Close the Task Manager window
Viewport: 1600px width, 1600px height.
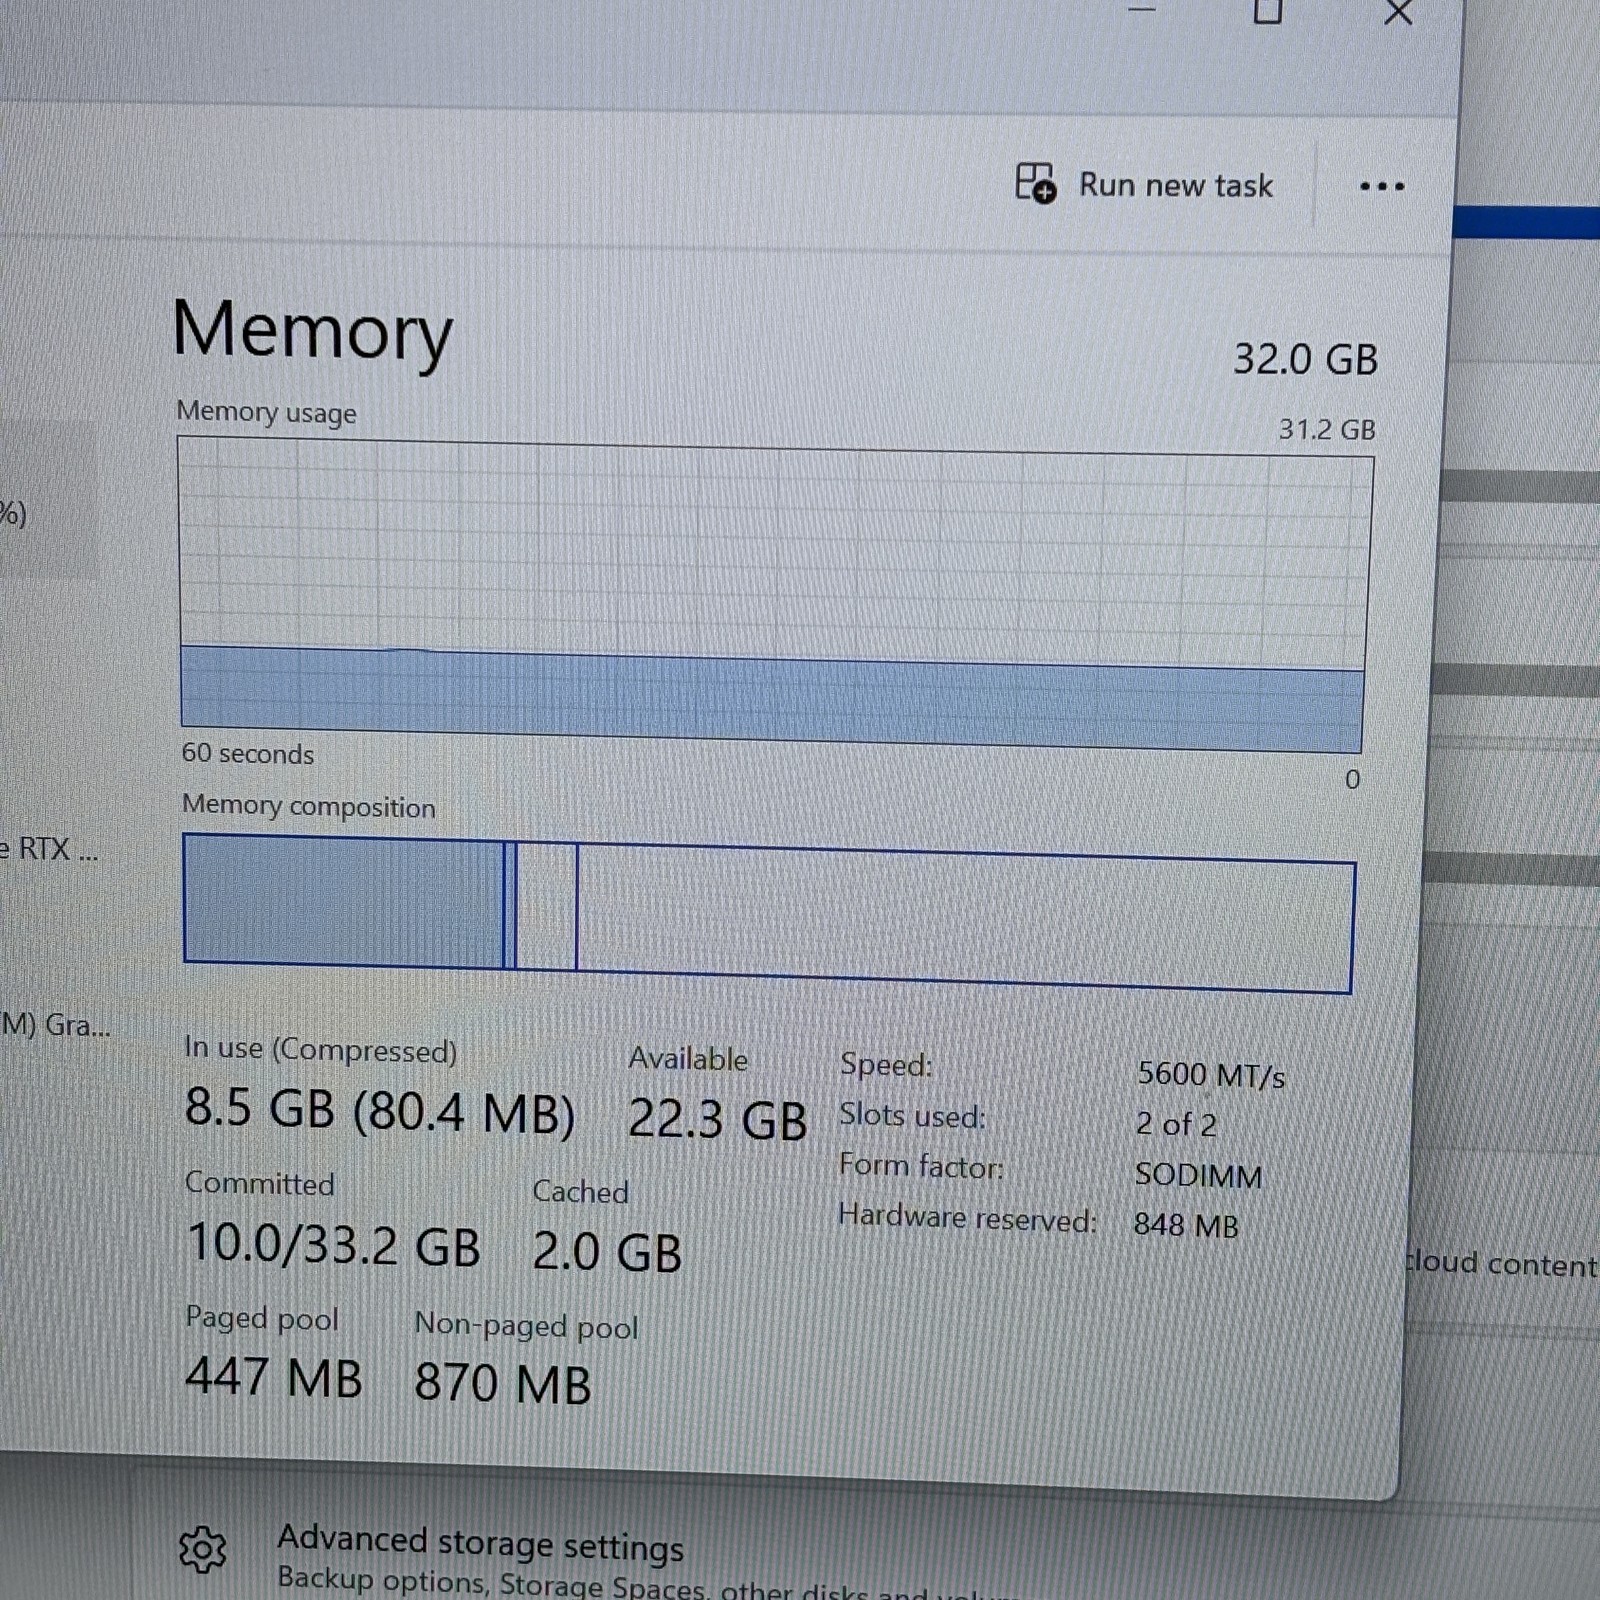[x=1398, y=13]
